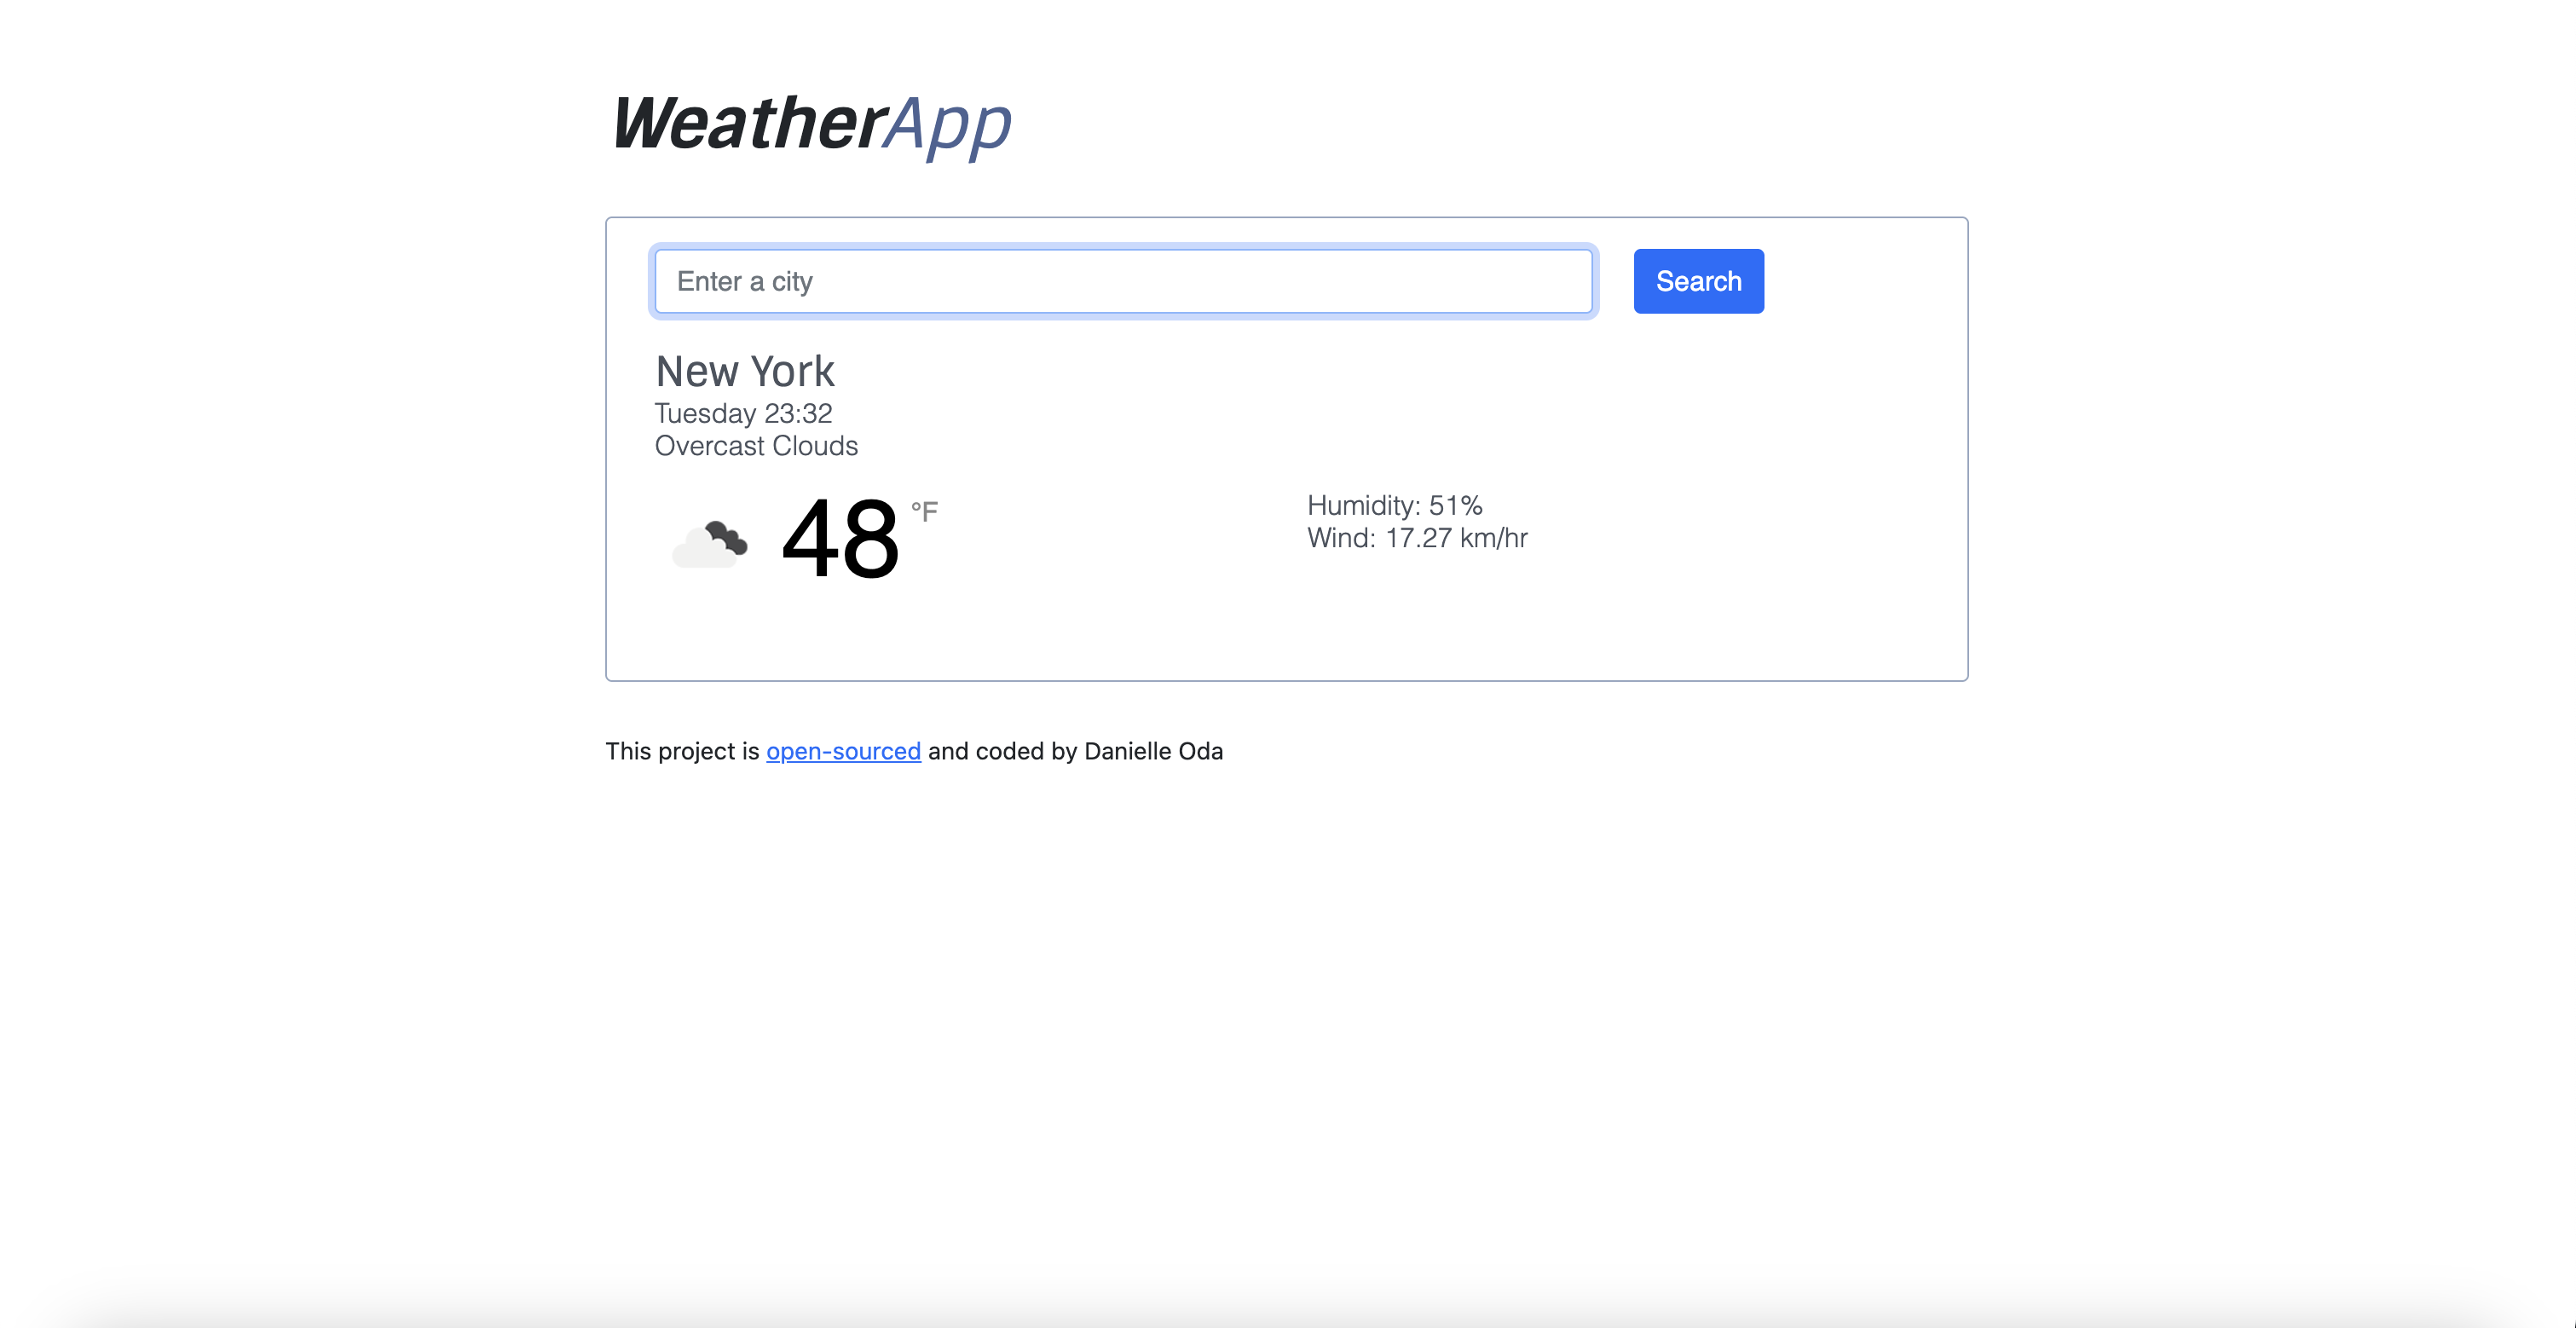Toggle the °F temperature unit
The width and height of the screenshot is (2576, 1328).
(x=925, y=513)
